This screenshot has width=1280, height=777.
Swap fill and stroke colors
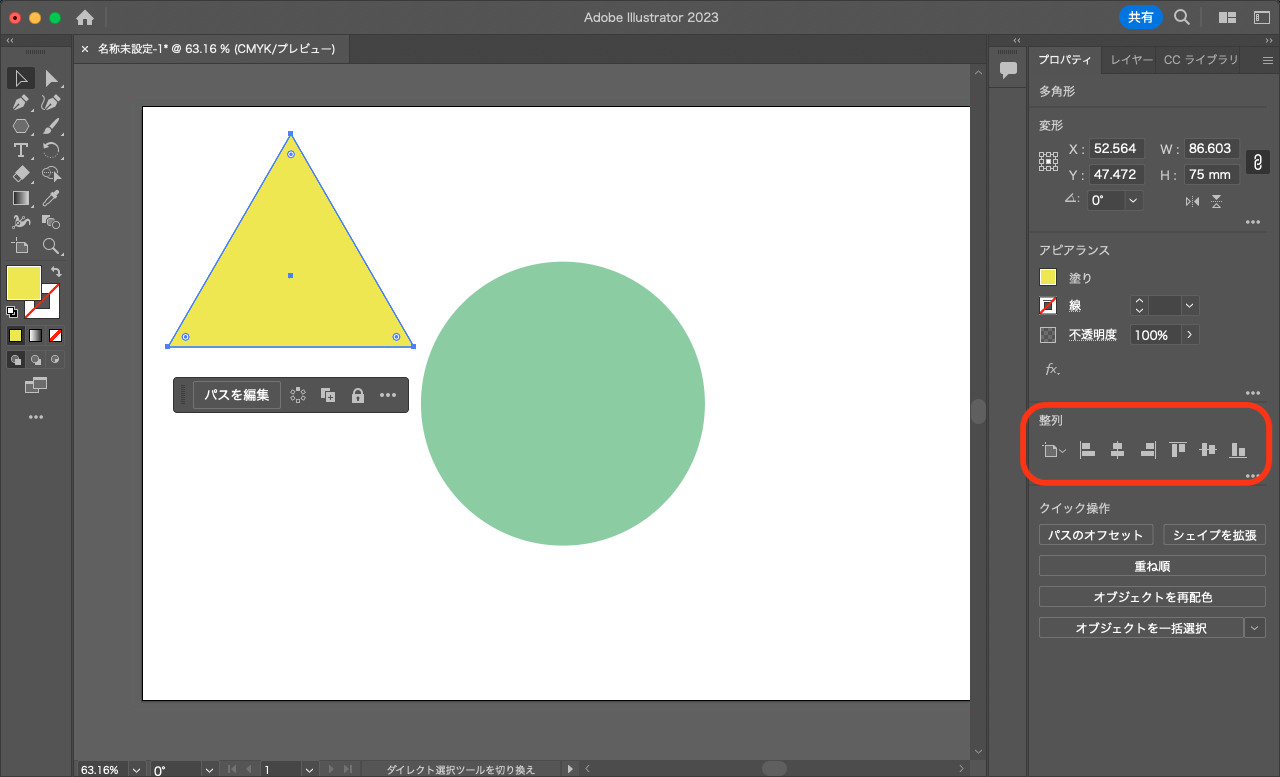57,272
